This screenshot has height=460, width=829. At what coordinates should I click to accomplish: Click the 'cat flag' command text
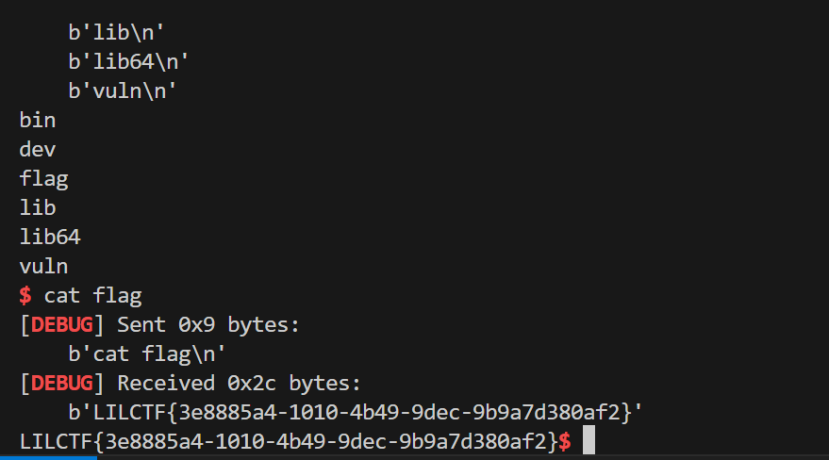point(92,295)
